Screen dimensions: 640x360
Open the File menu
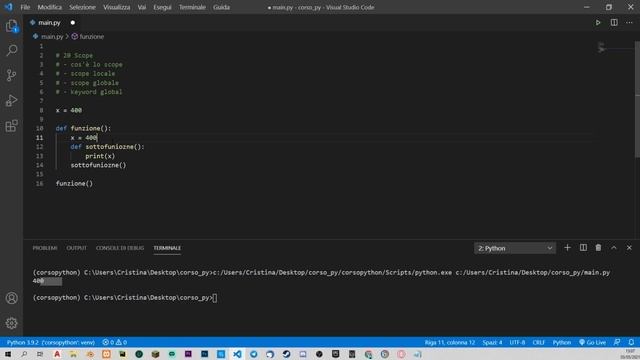point(25,7)
